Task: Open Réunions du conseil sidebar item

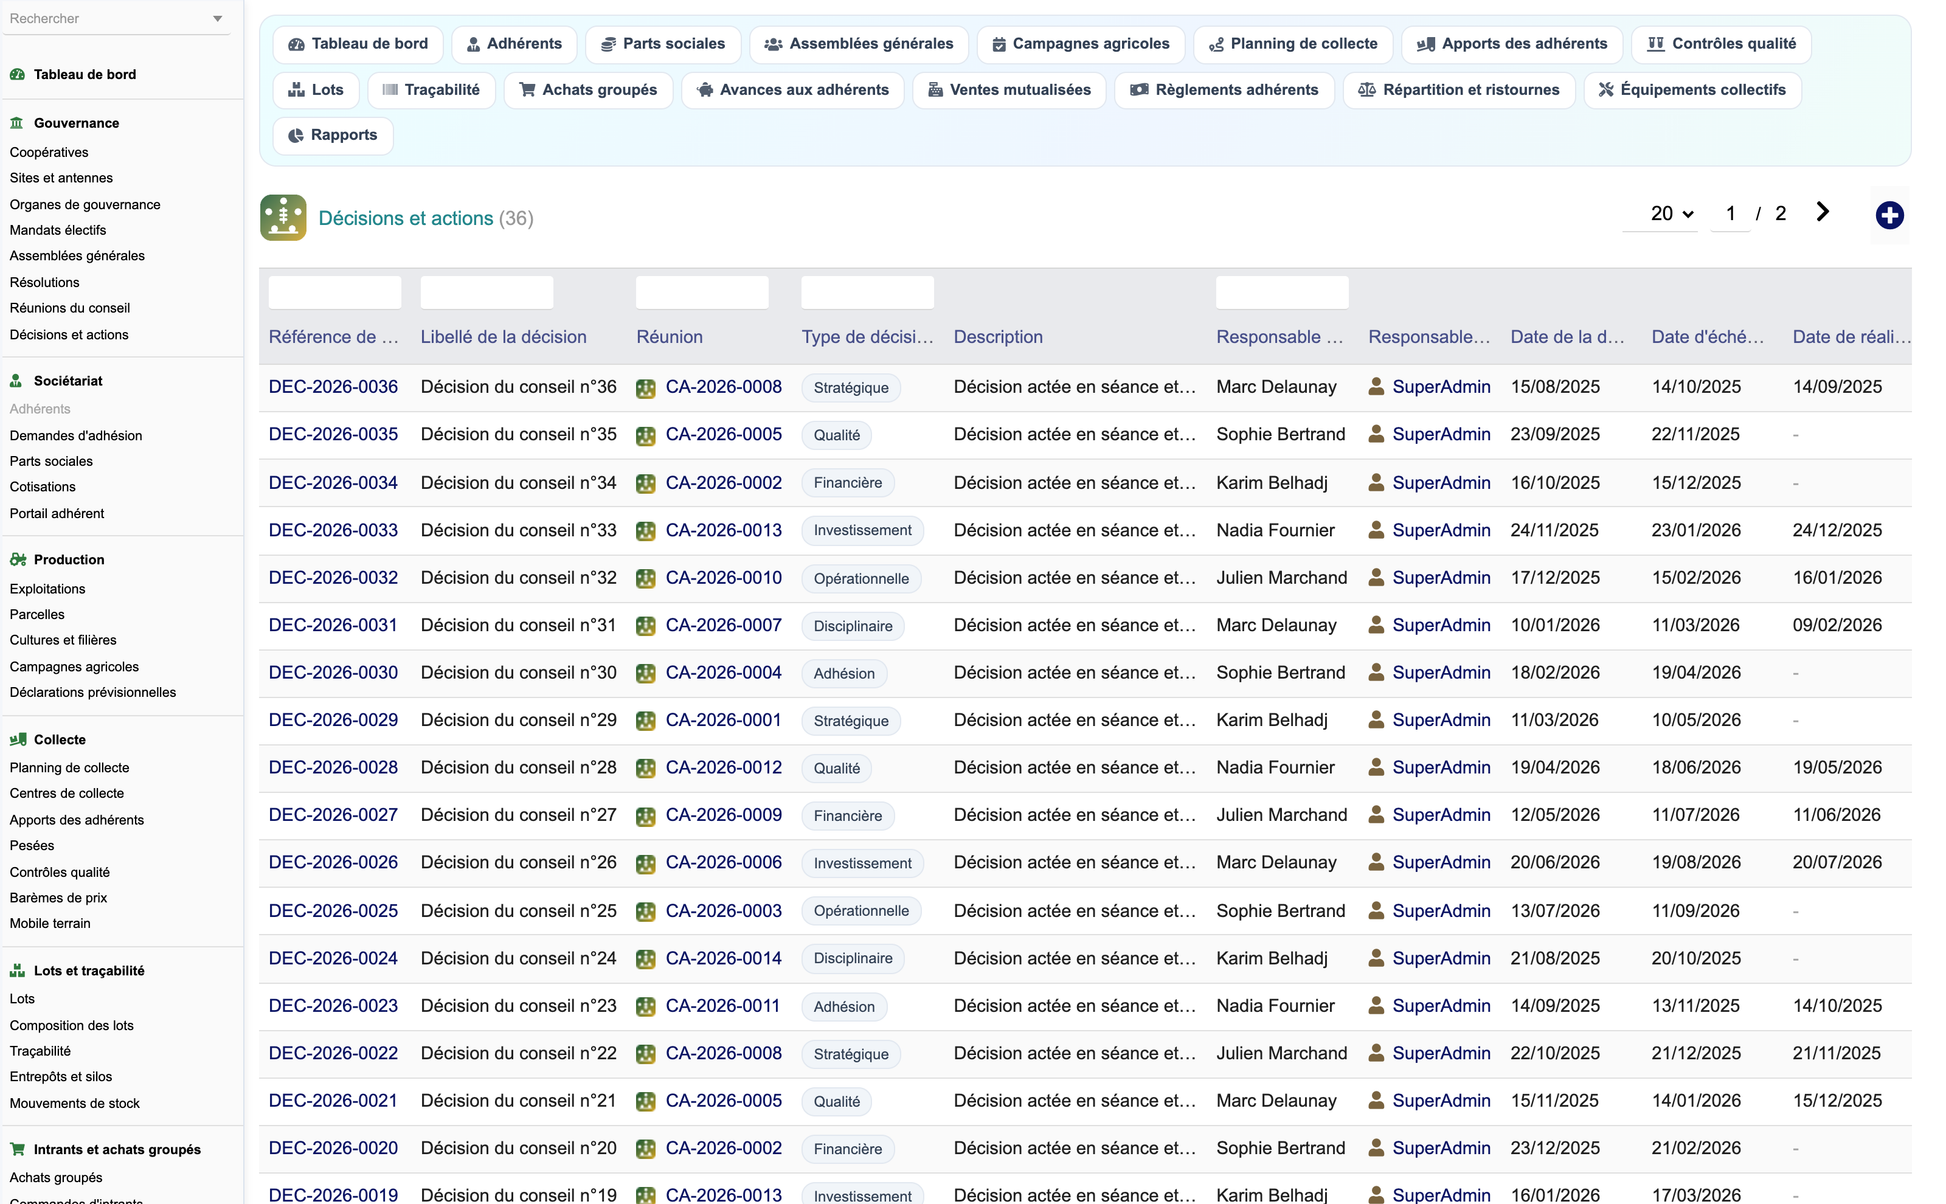Action: point(70,308)
